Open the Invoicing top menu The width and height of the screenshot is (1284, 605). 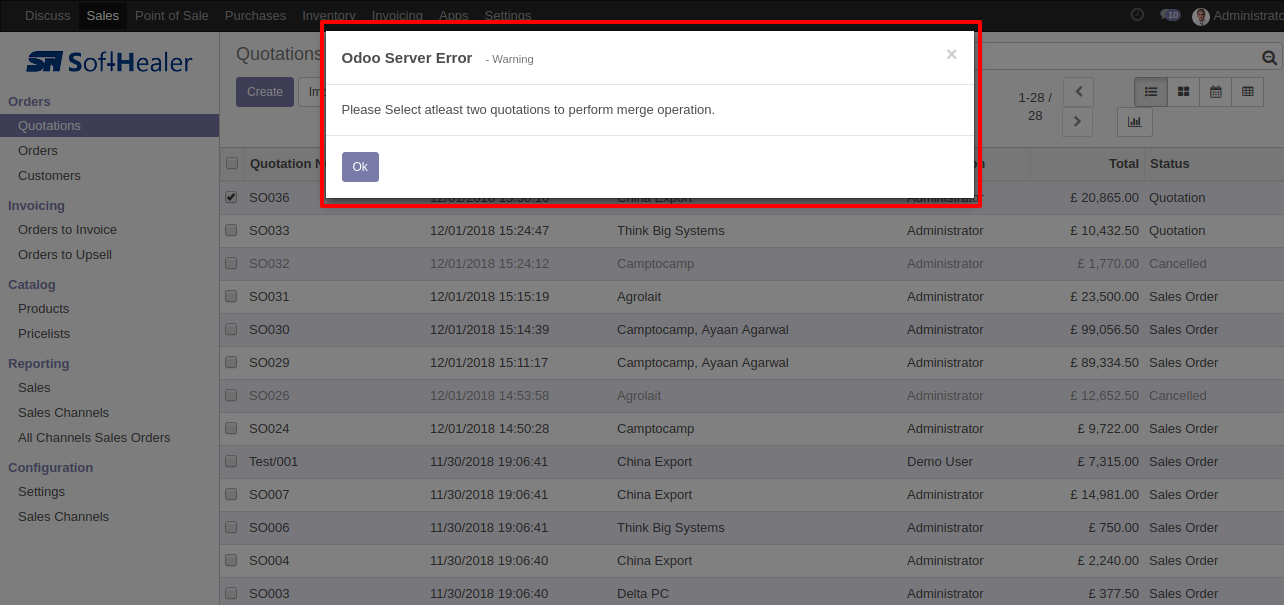[x=397, y=15]
